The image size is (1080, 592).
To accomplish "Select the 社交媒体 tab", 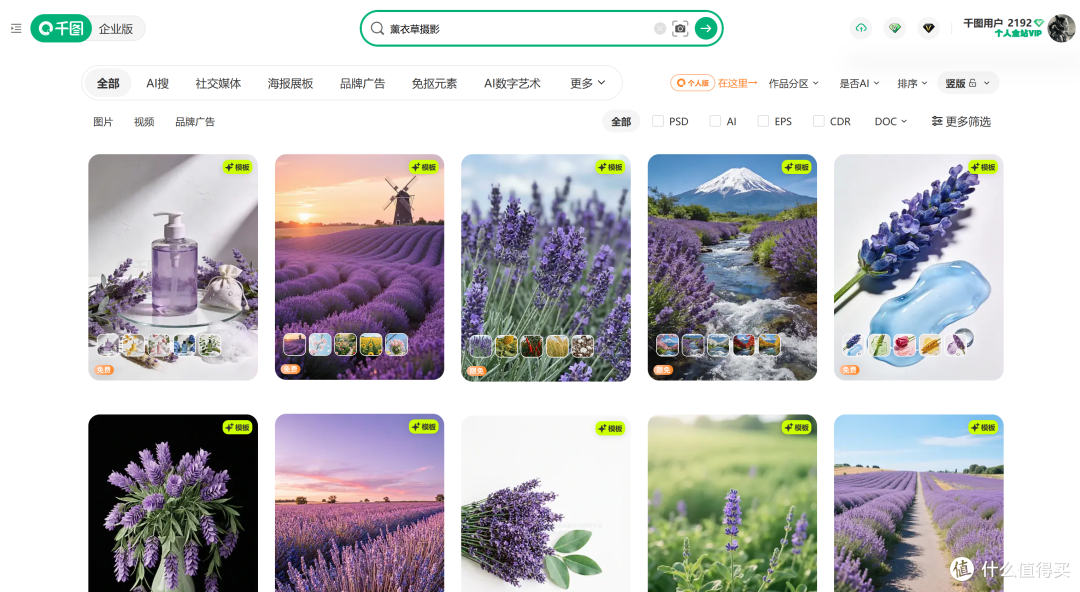I will pyautogui.click(x=218, y=83).
